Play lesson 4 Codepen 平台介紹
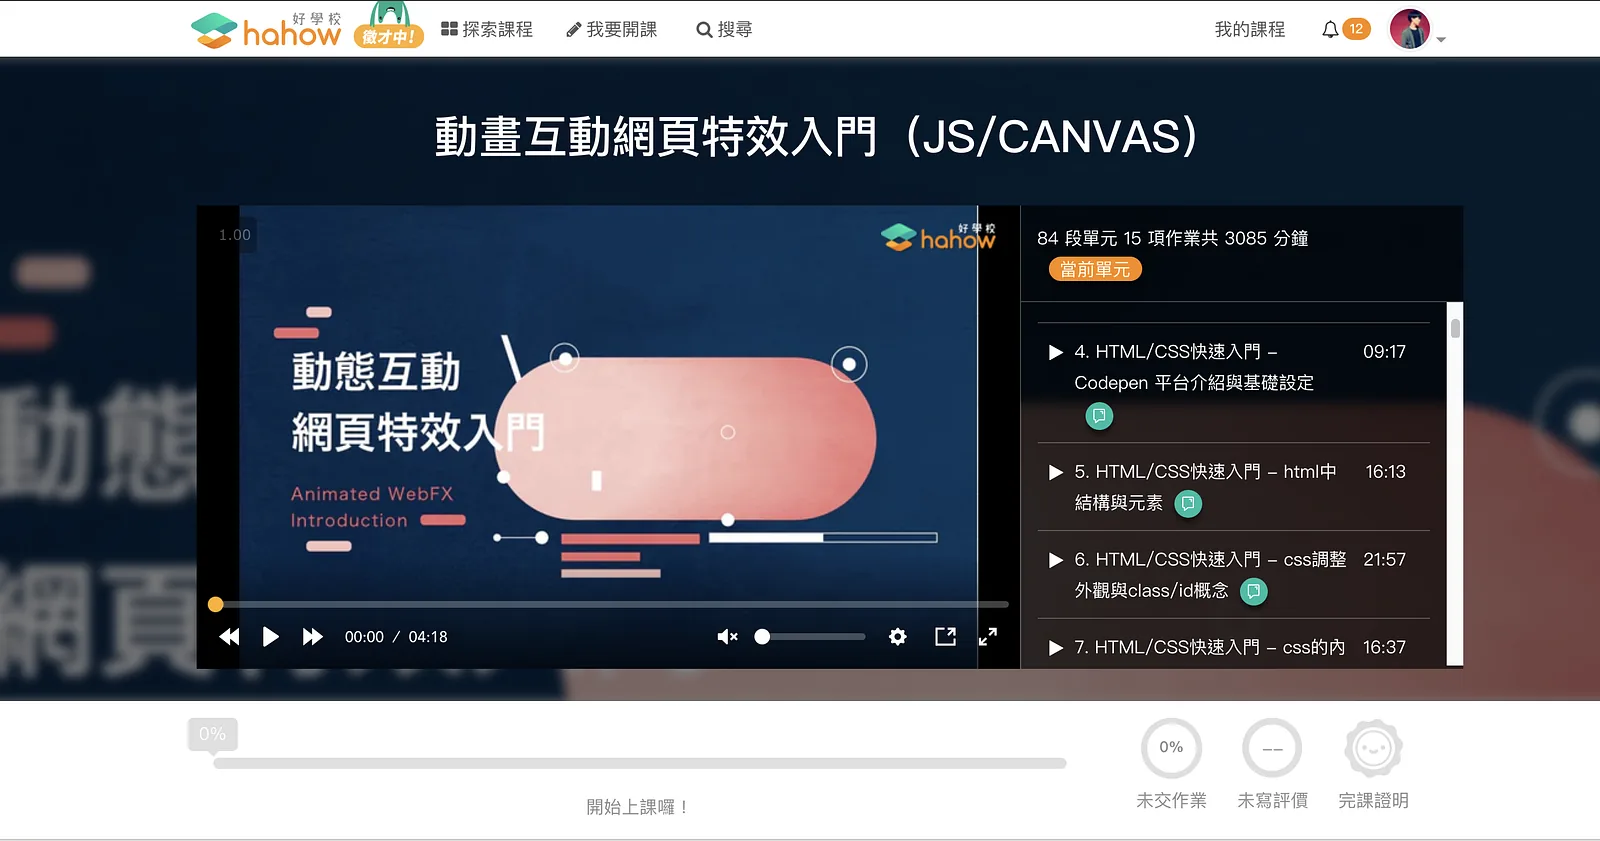Screen dimensions: 1600x841 [x=1055, y=352]
